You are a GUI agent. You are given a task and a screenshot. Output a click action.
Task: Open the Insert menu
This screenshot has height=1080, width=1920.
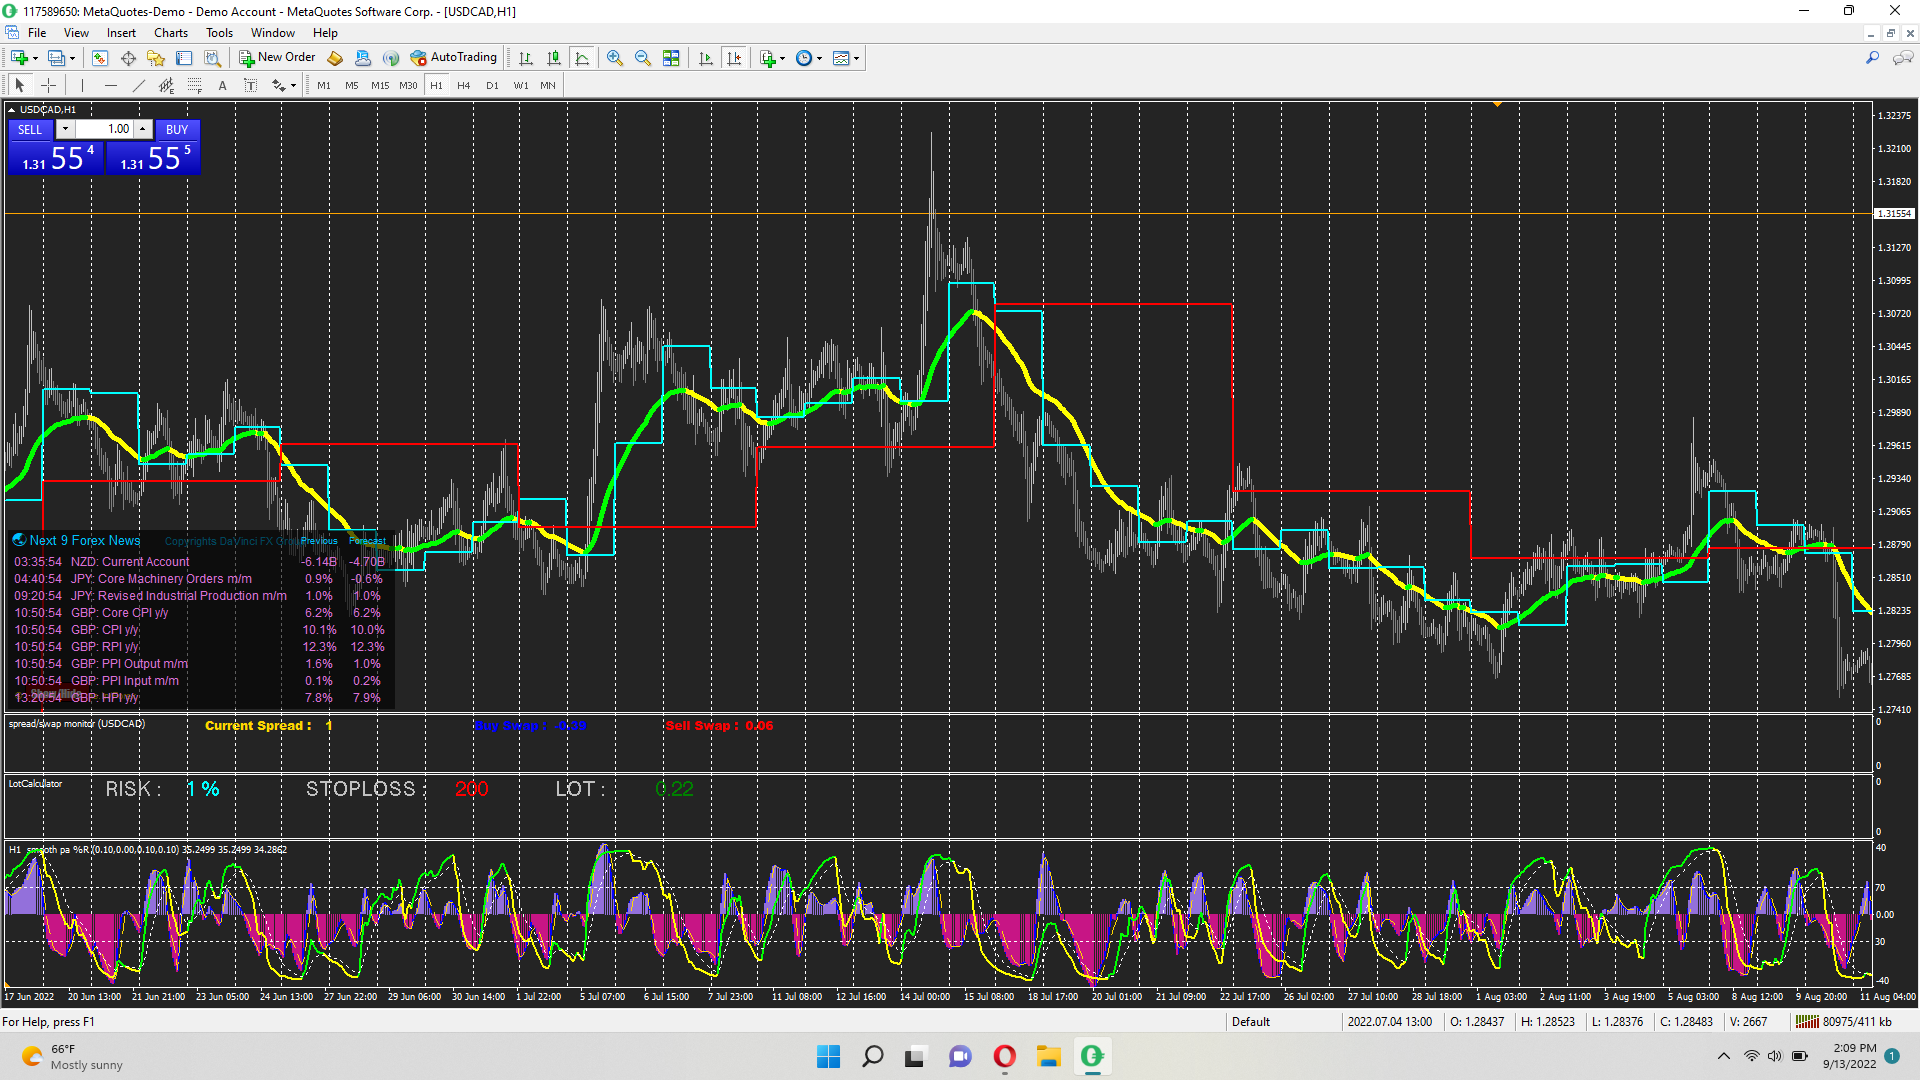pyautogui.click(x=121, y=33)
